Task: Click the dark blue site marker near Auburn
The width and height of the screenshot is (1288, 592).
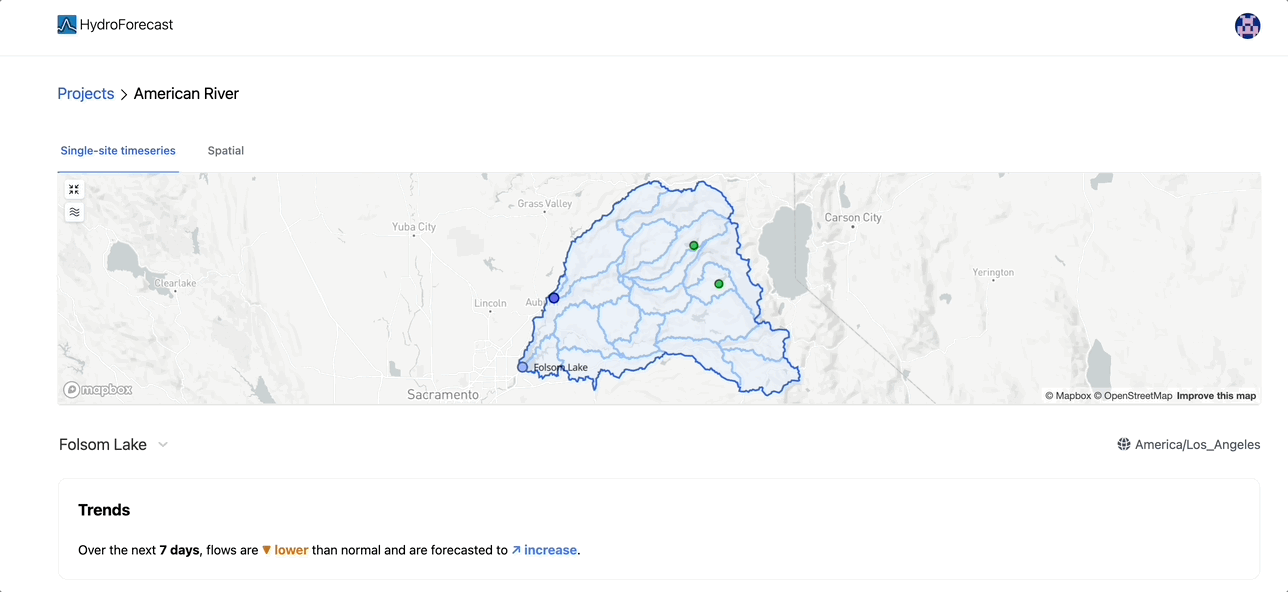Action: click(x=554, y=298)
